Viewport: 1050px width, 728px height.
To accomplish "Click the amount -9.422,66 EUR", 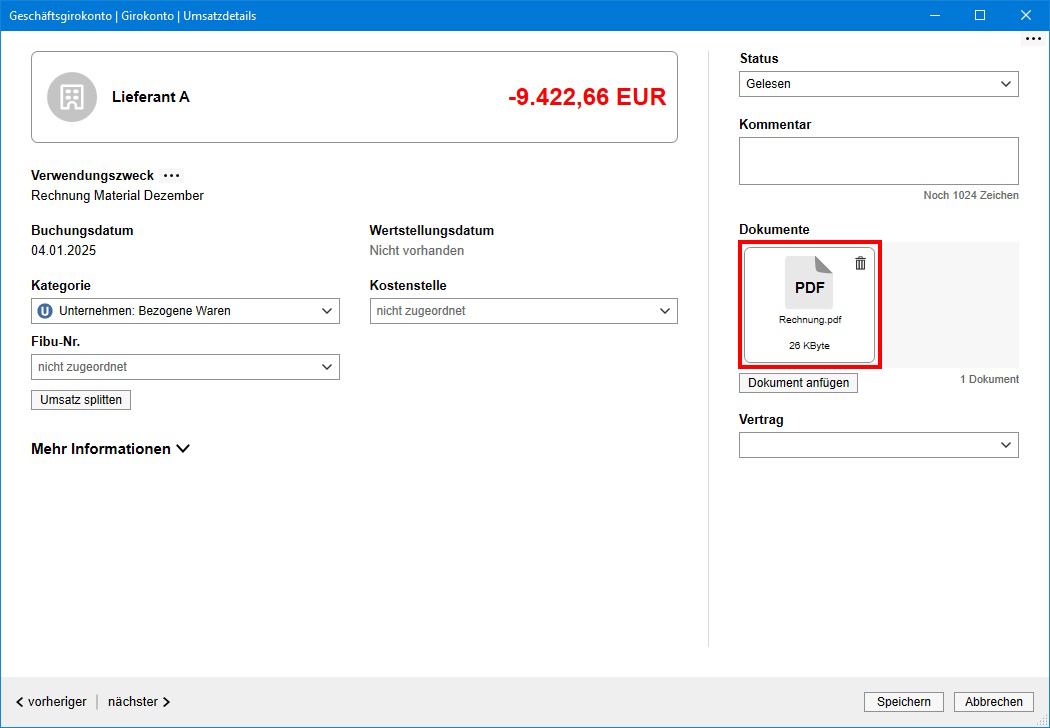I will pos(587,97).
